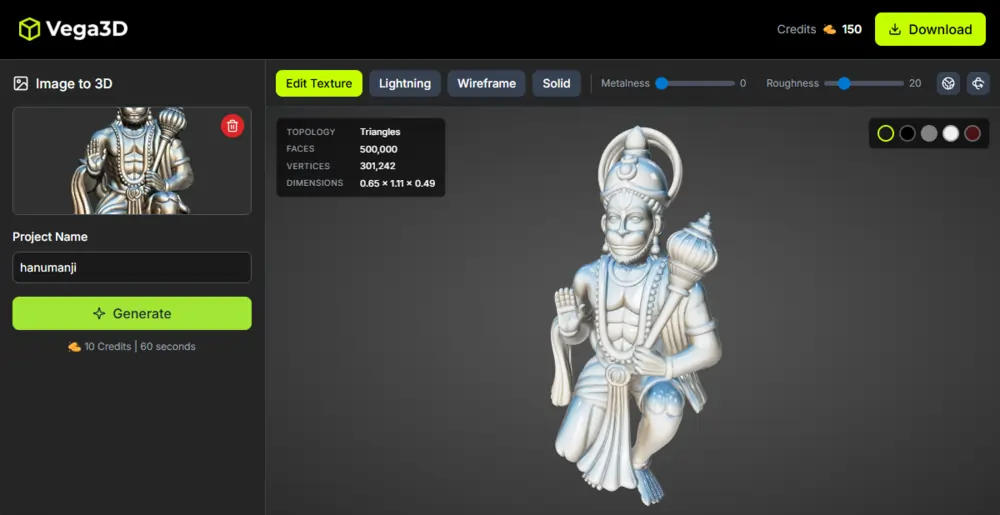The height and width of the screenshot is (515, 1000).
Task: Click the Roughness slider handle
Action: 844,83
